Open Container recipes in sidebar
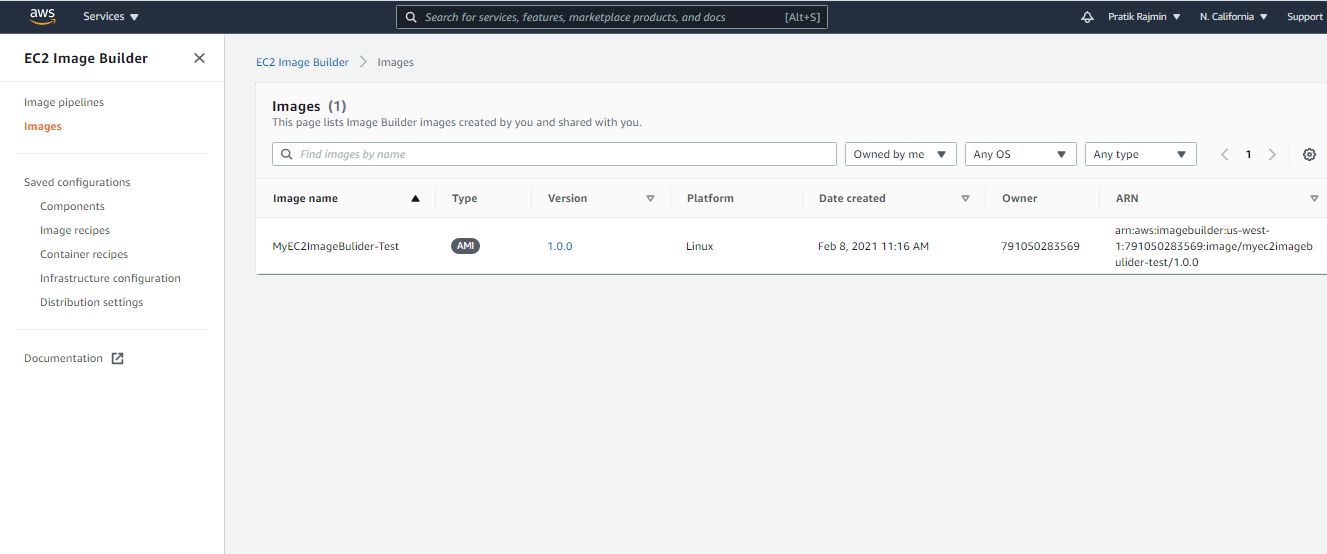 pyautogui.click(x=84, y=254)
